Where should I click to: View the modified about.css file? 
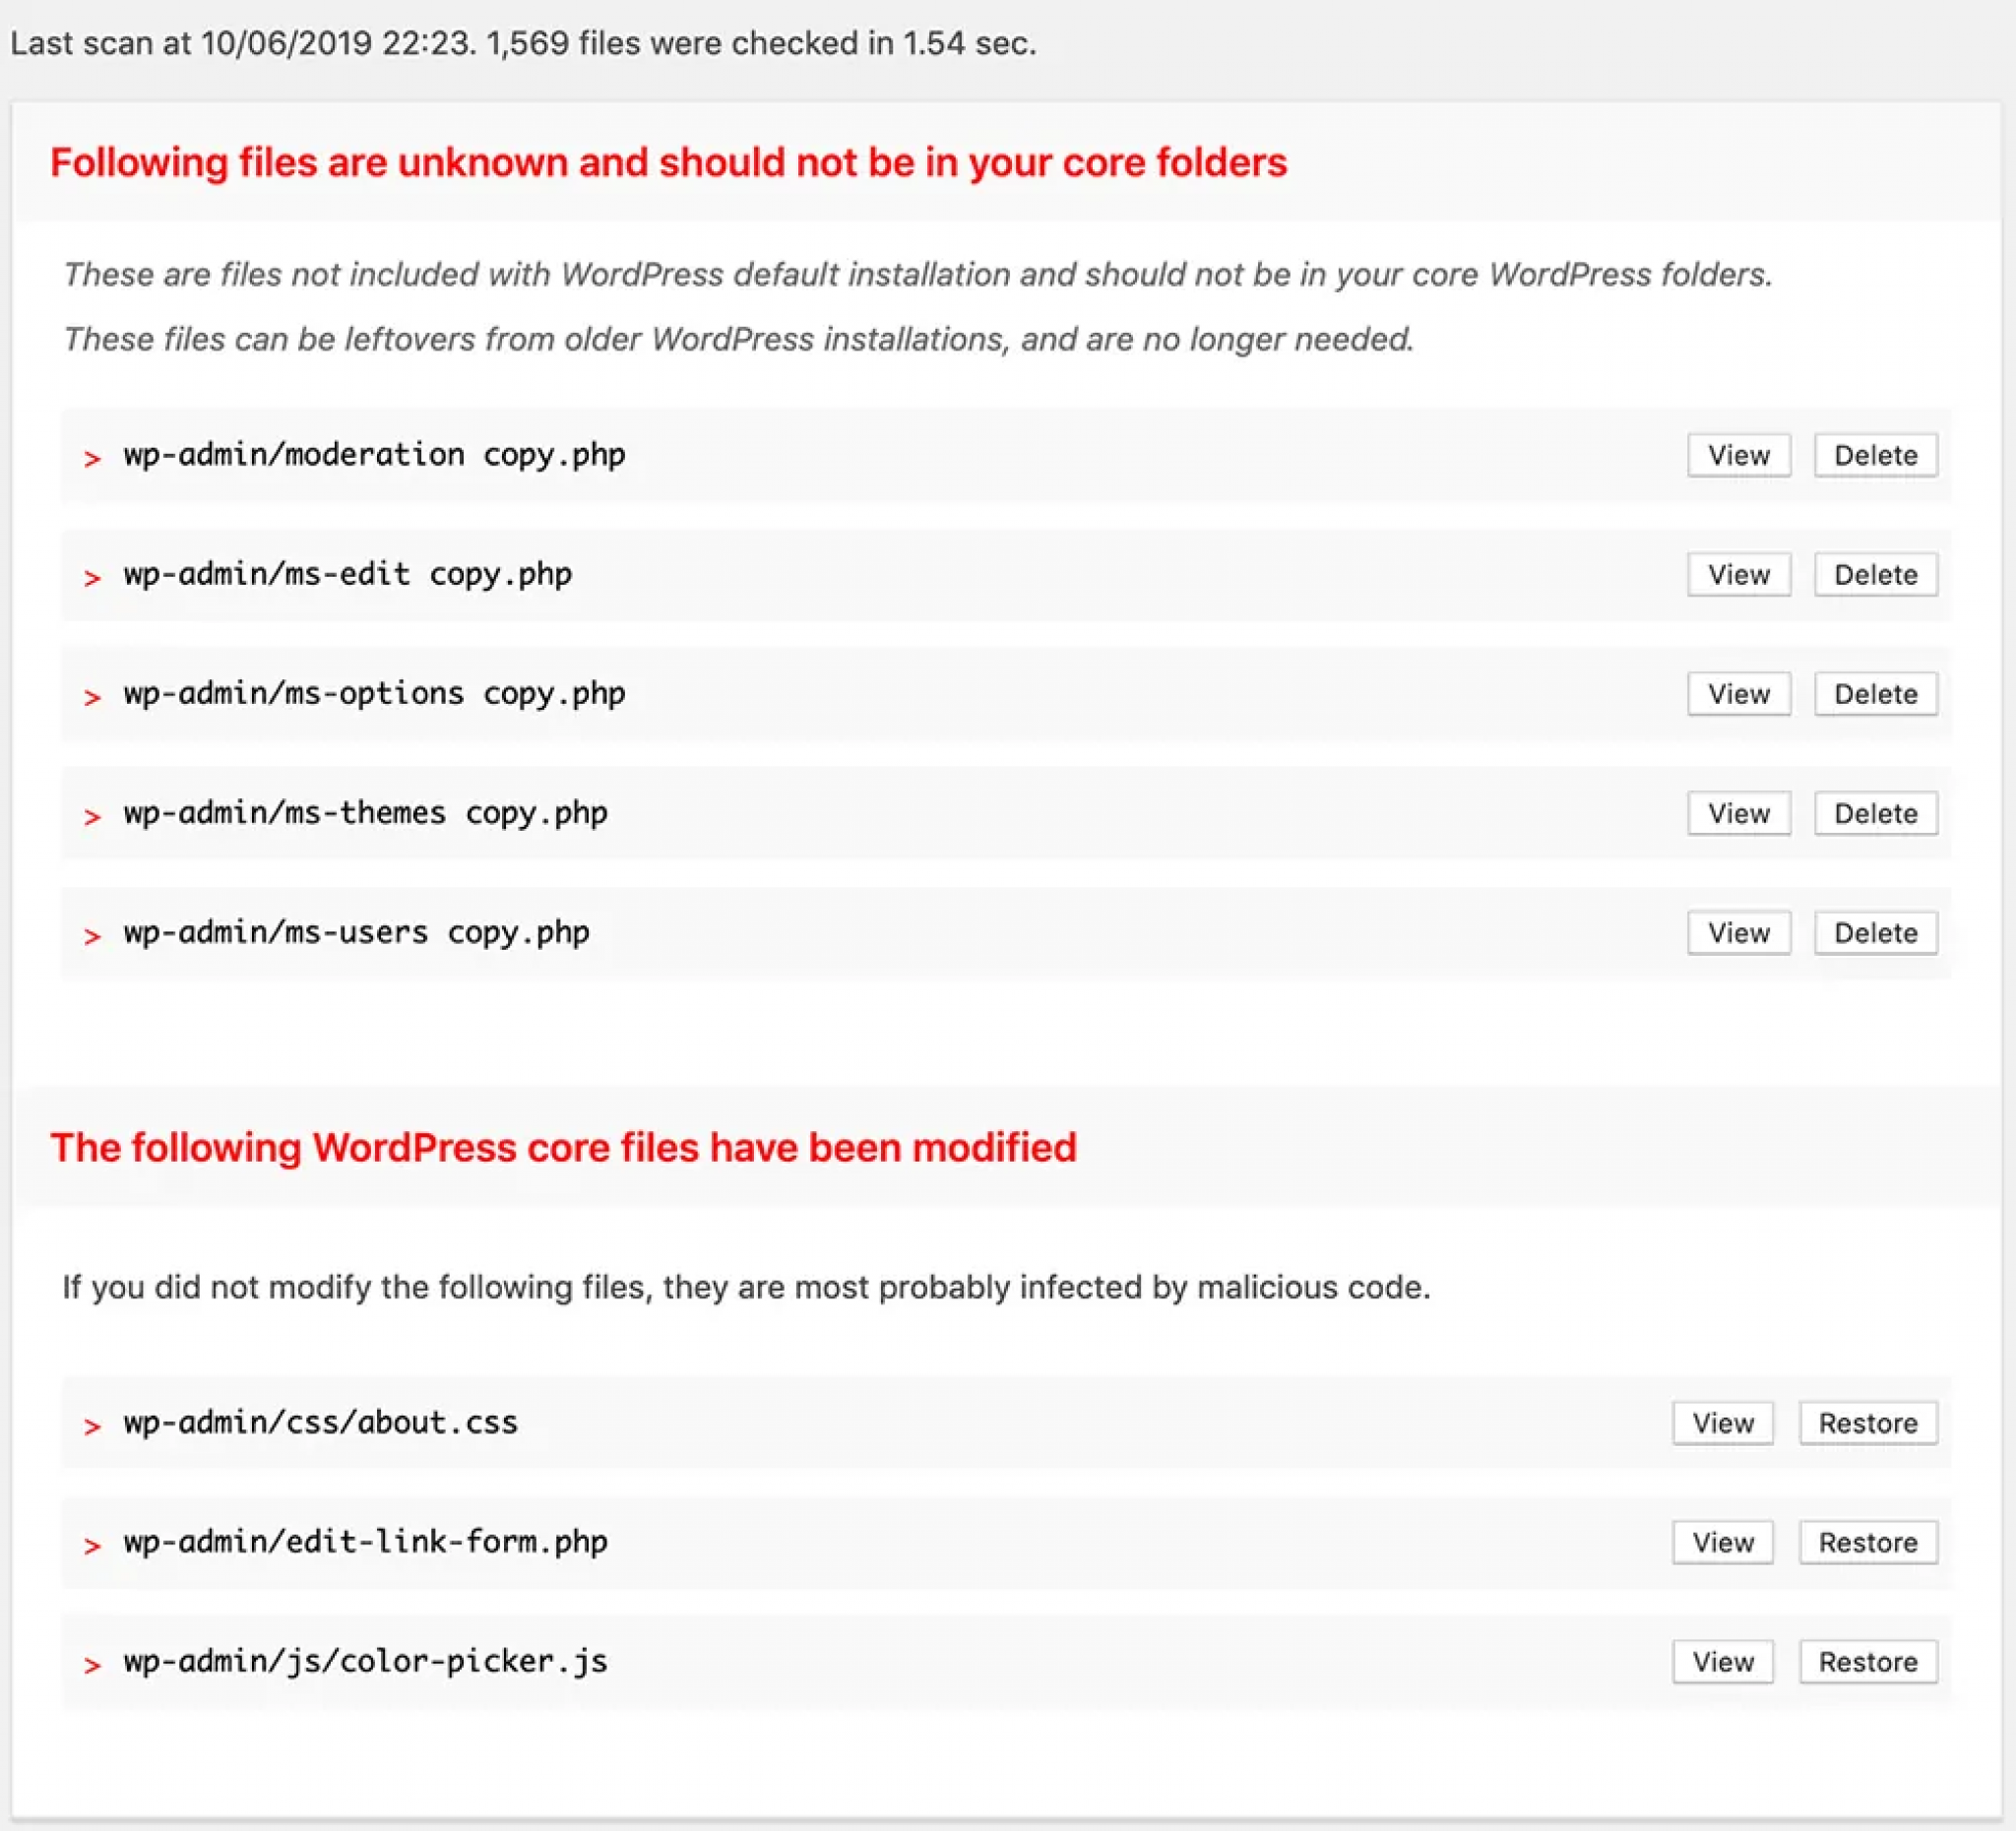tap(1722, 1422)
